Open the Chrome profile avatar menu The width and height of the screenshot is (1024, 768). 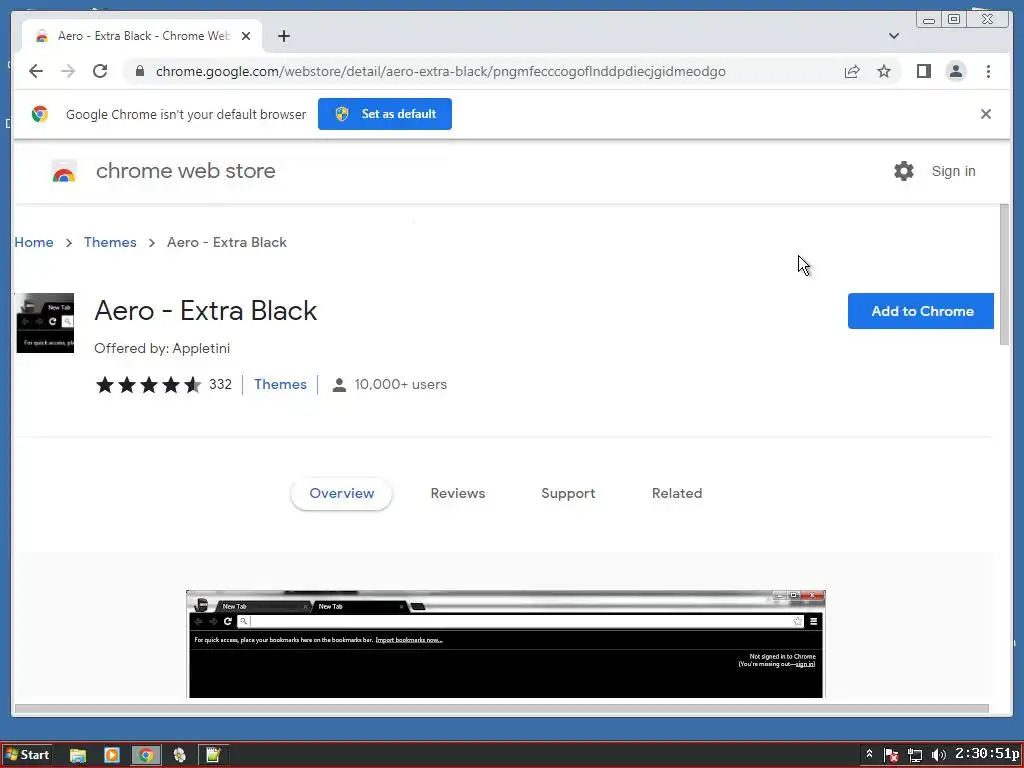tap(955, 71)
